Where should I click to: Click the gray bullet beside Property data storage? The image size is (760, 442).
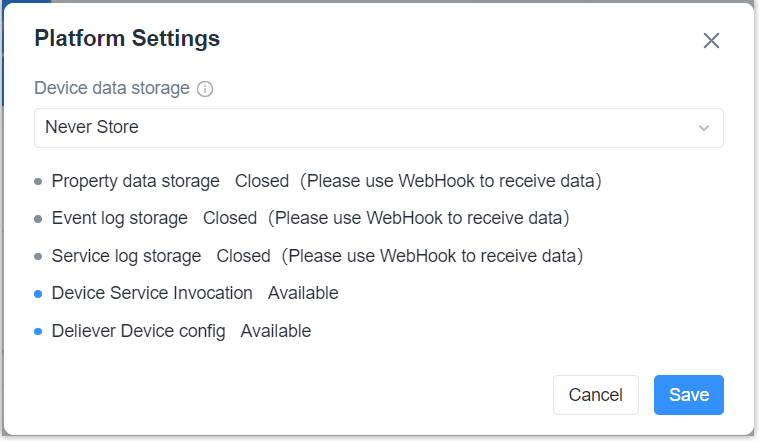coord(38,182)
